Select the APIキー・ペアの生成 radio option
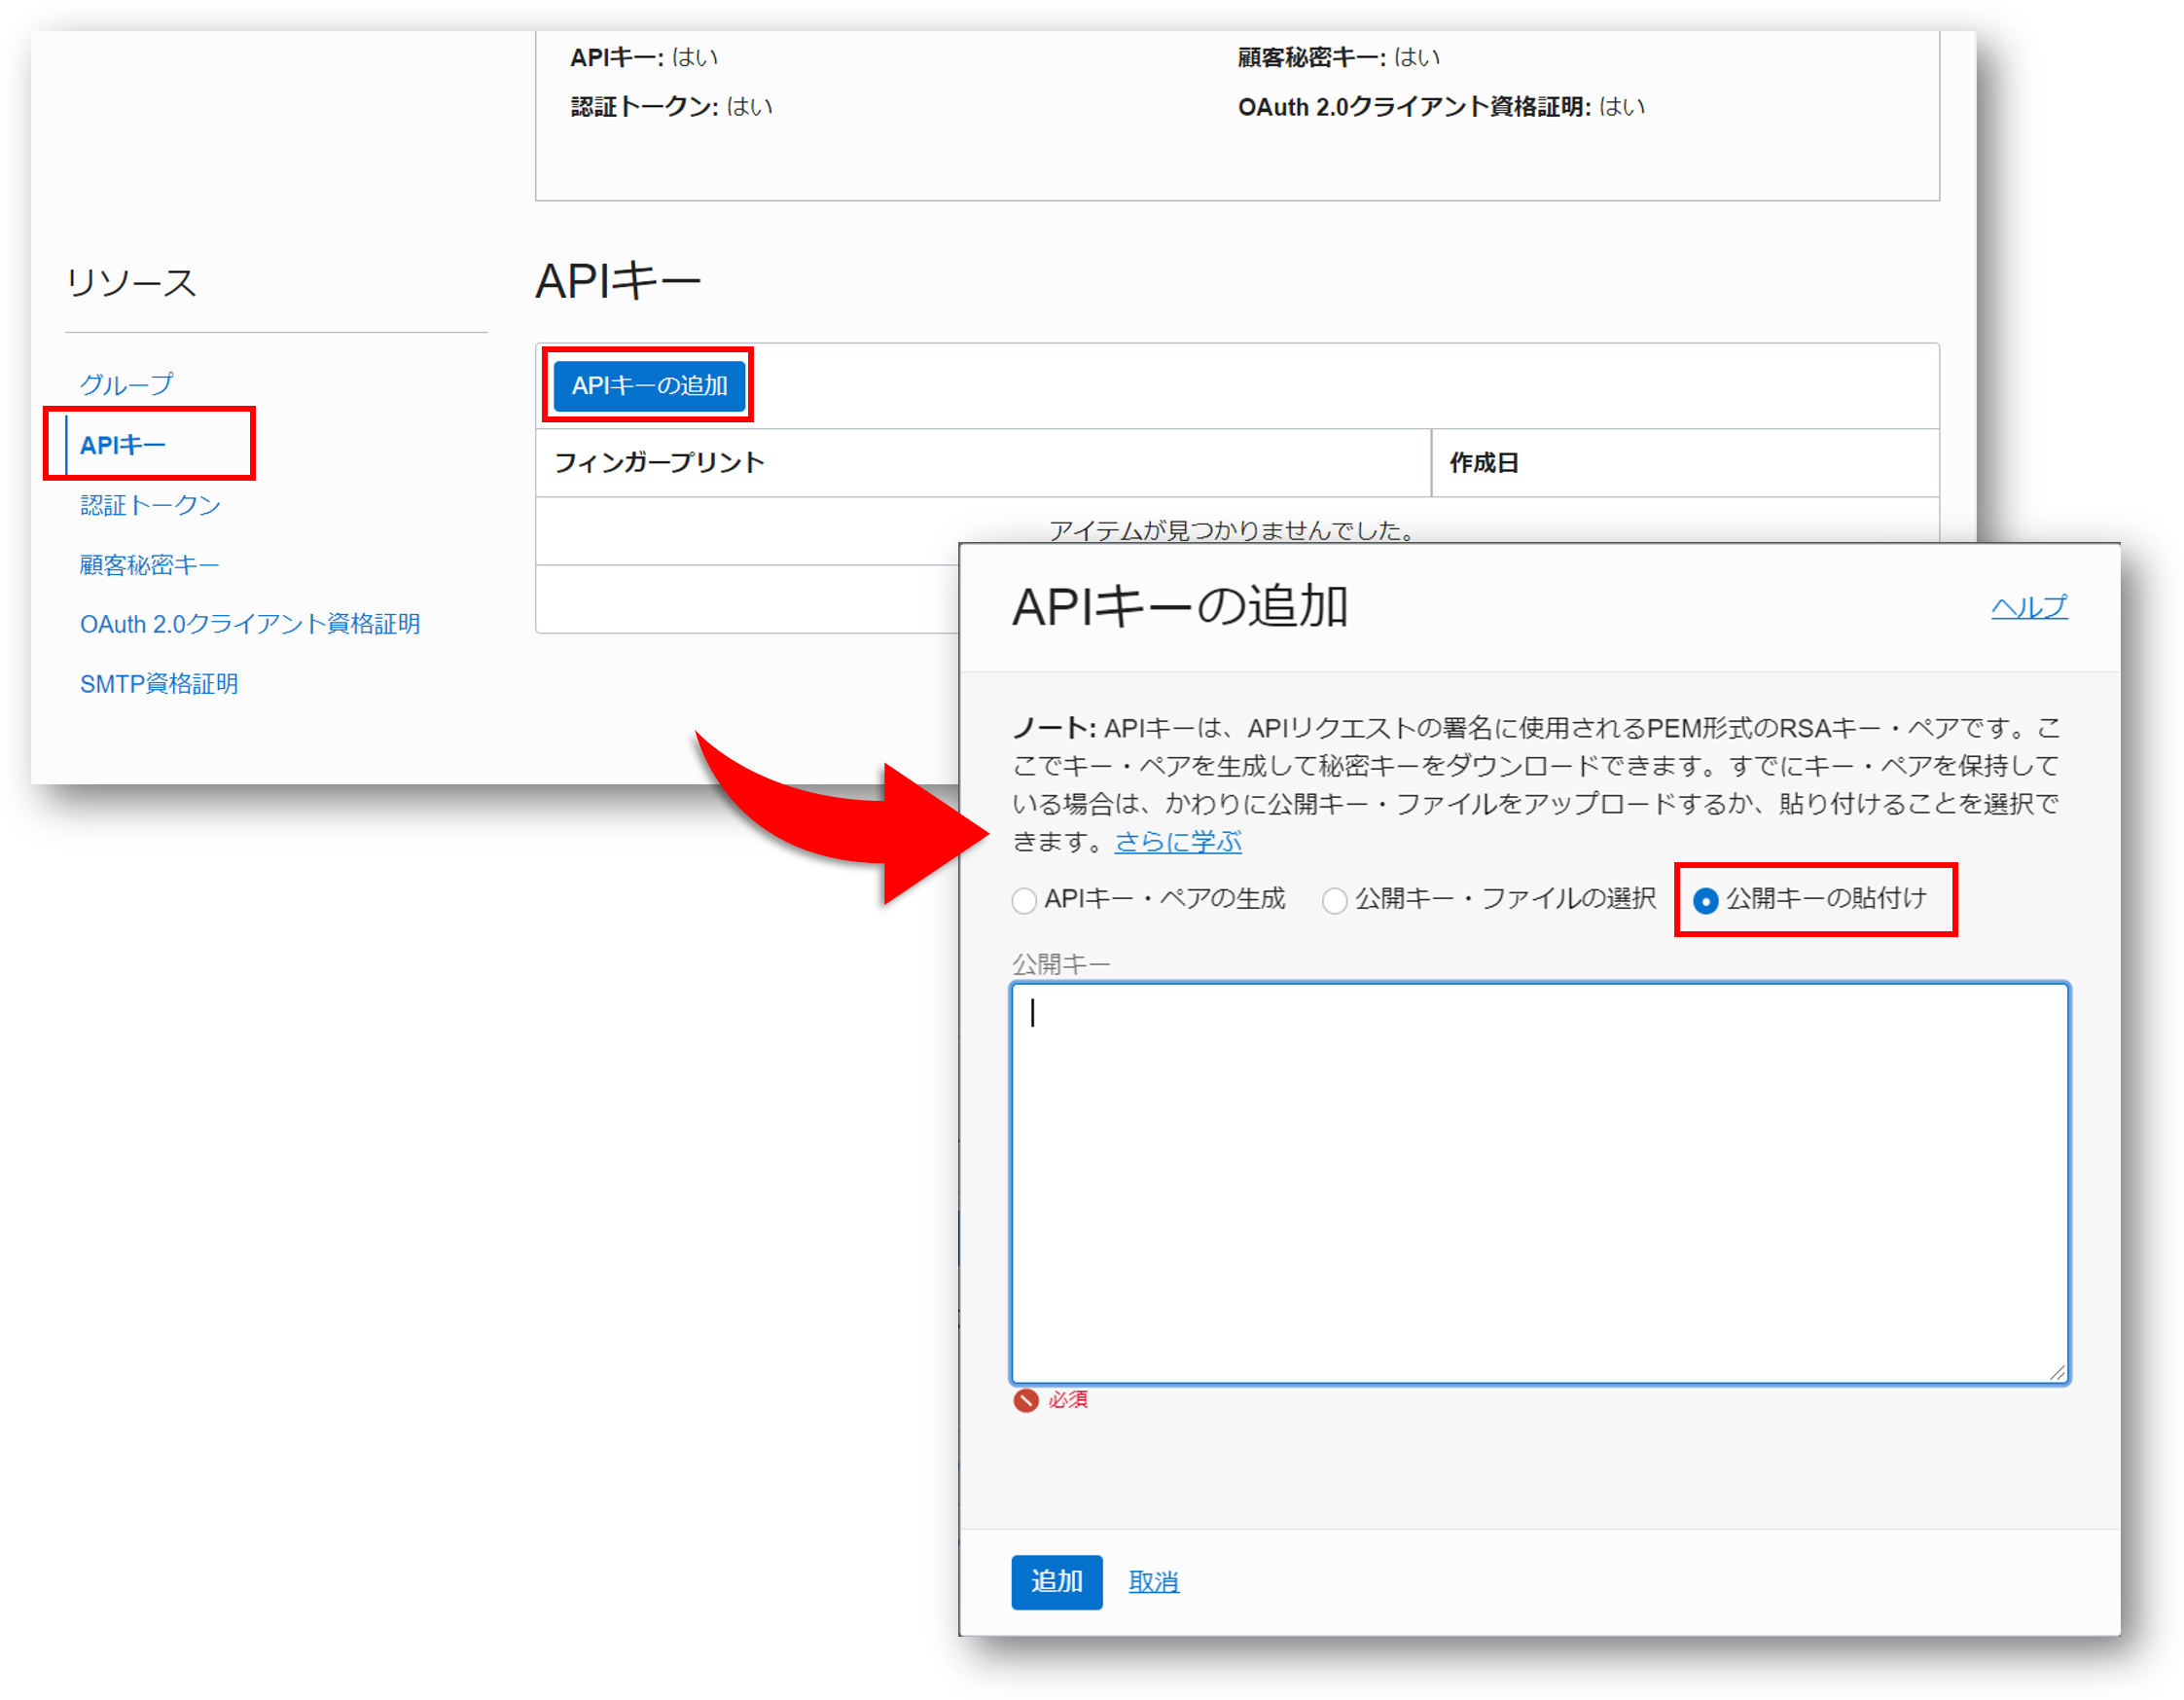This screenshot has height=1700, width=2184. (1023, 900)
